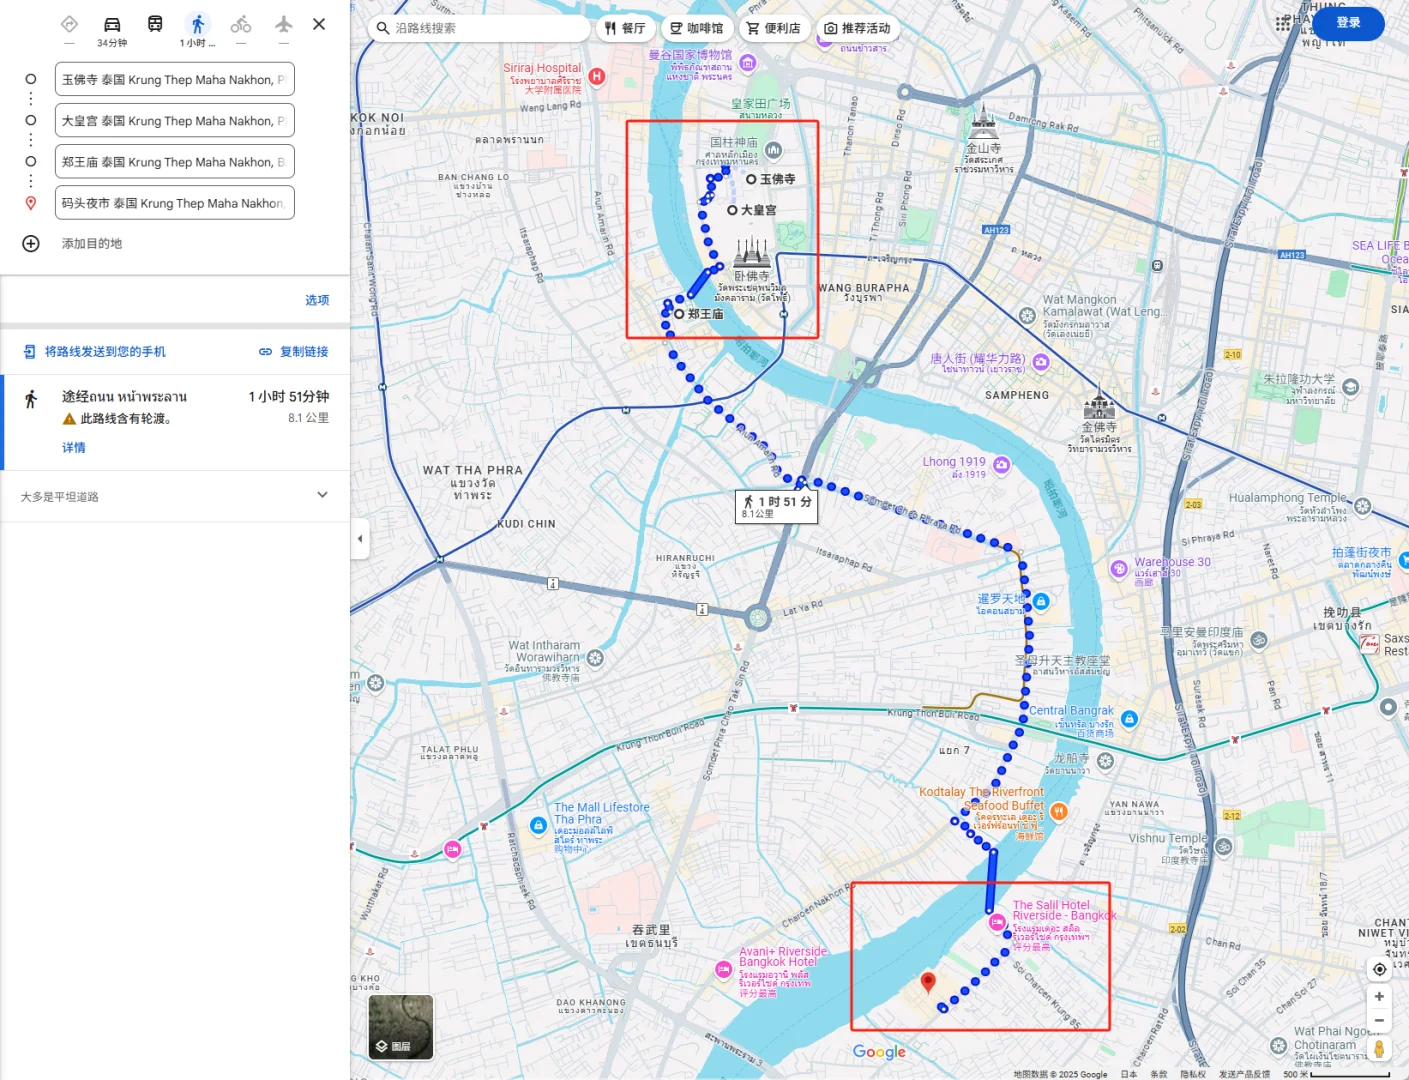Image resolution: width=1409 pixels, height=1080 pixels.
Task: Show my current location on map
Action: (x=1379, y=969)
